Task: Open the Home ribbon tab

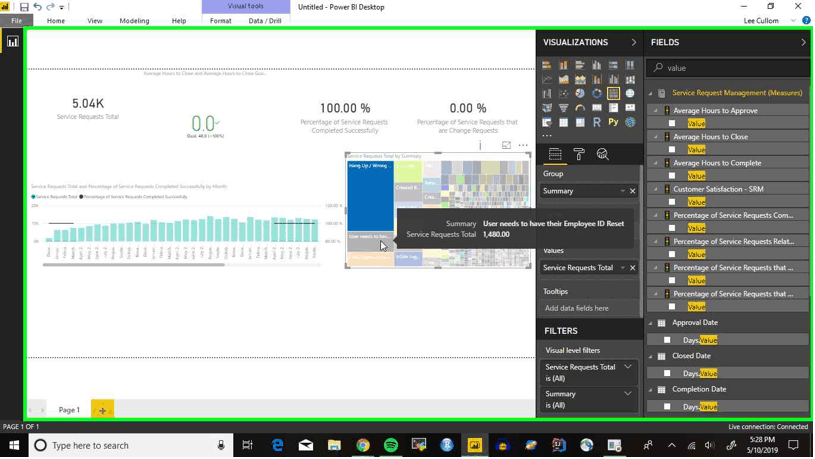Action: tap(56, 21)
